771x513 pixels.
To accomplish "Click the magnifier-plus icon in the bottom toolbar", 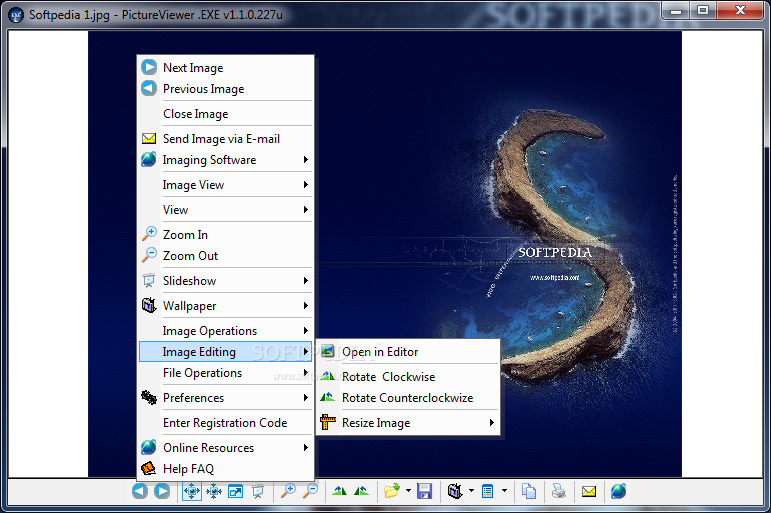I will coord(288,491).
